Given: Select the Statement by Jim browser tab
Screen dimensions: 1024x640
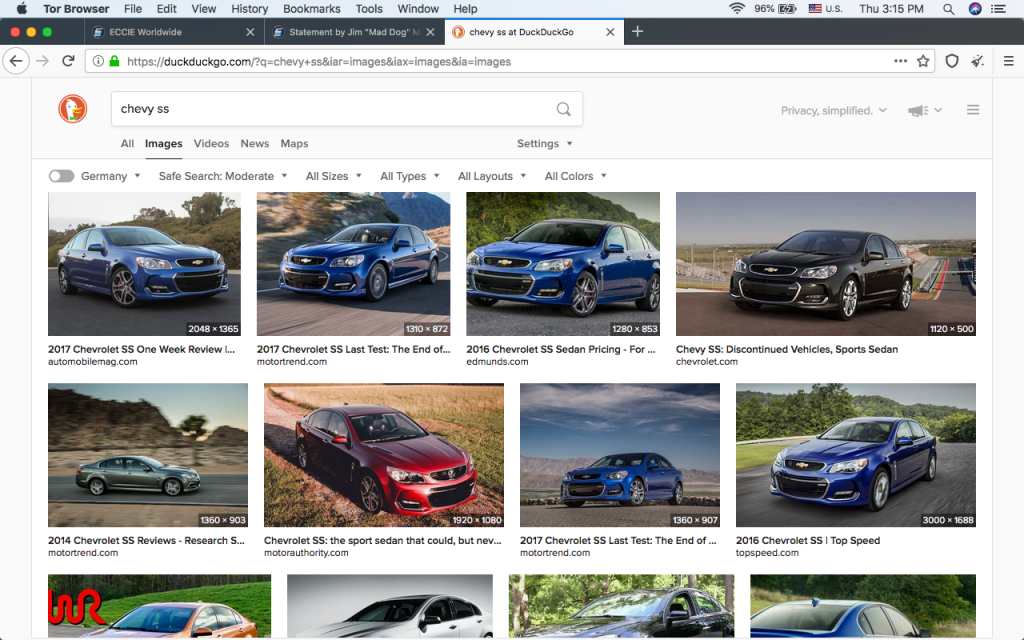Looking at the screenshot, I should [x=355, y=32].
